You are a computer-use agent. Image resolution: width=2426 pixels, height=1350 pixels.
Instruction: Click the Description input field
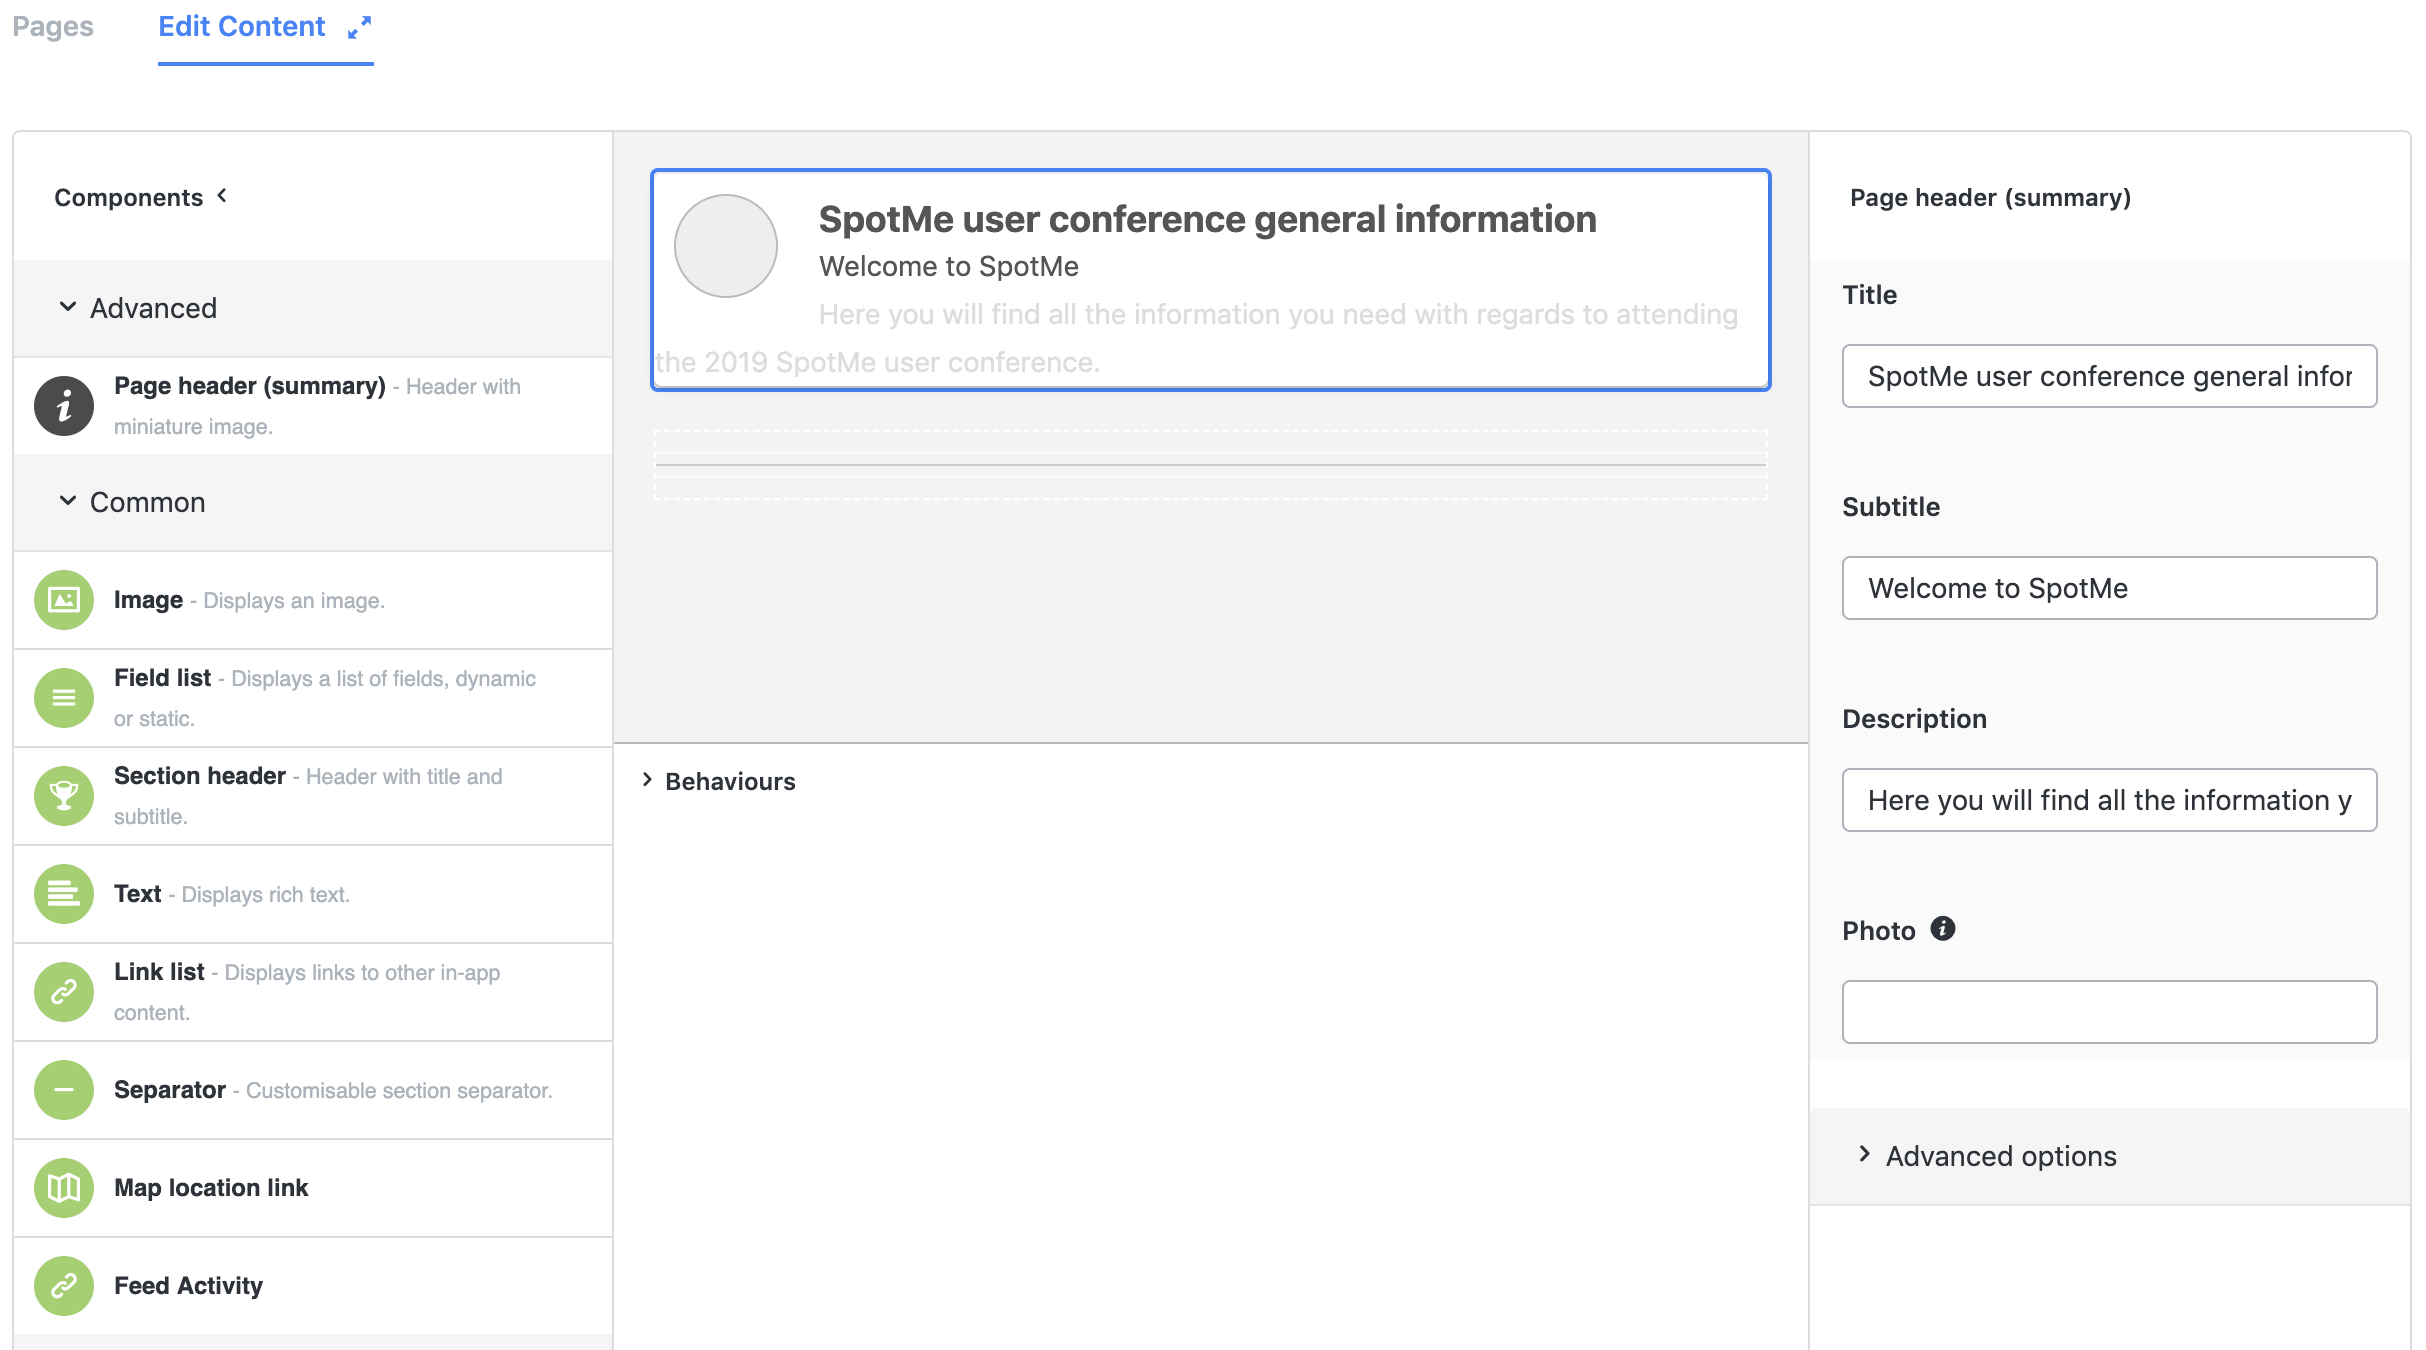[x=2109, y=800]
